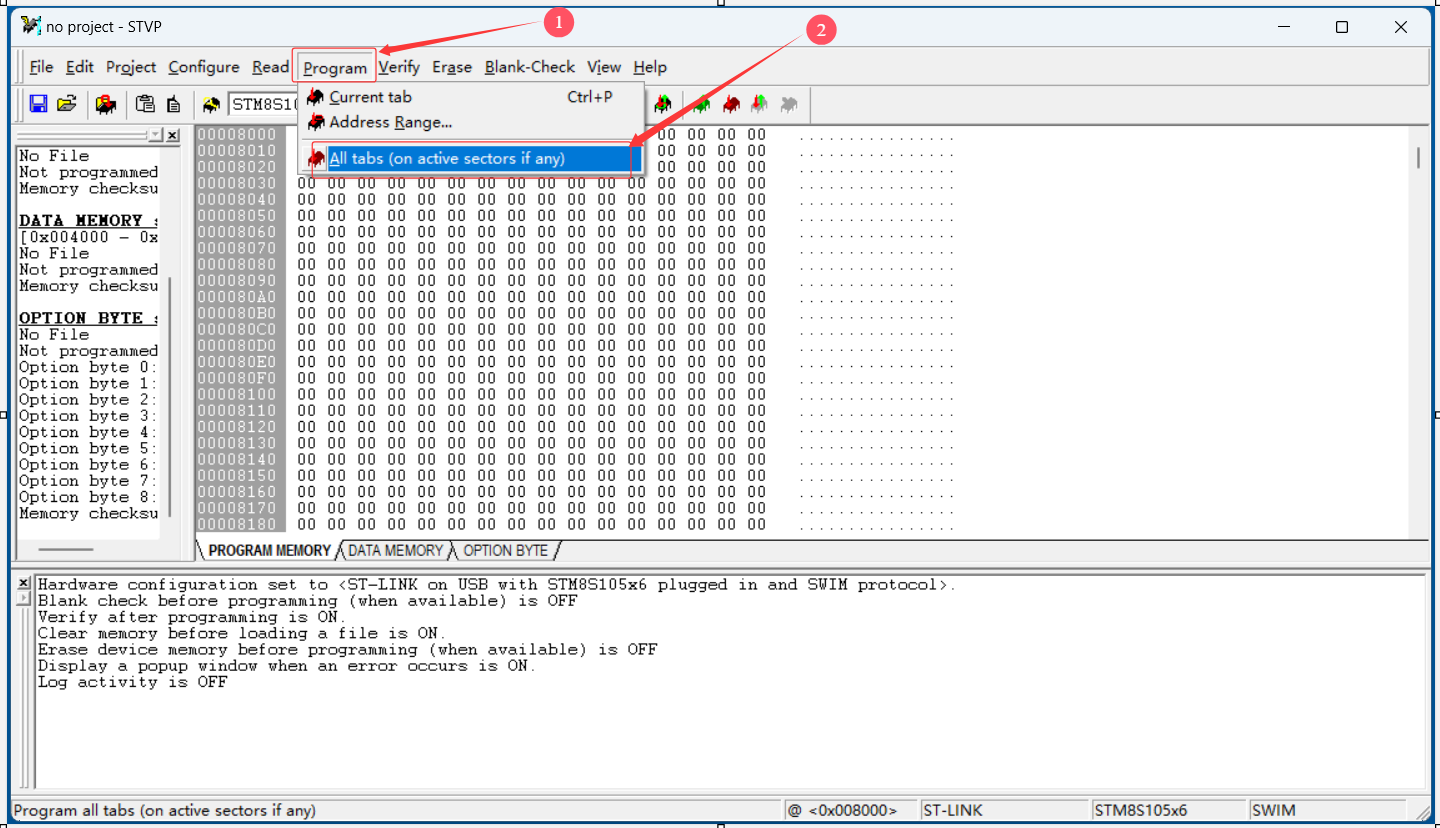The width and height of the screenshot is (1440, 828).
Task: Click the clipboard icon in the toolbar
Action: coord(146,104)
